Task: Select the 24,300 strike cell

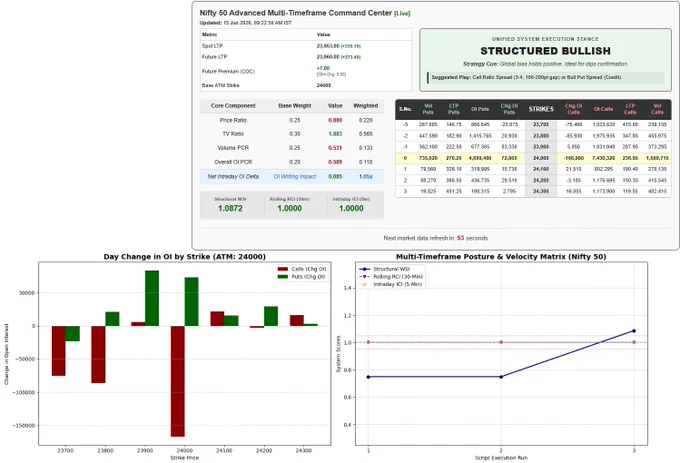Action: point(541,191)
